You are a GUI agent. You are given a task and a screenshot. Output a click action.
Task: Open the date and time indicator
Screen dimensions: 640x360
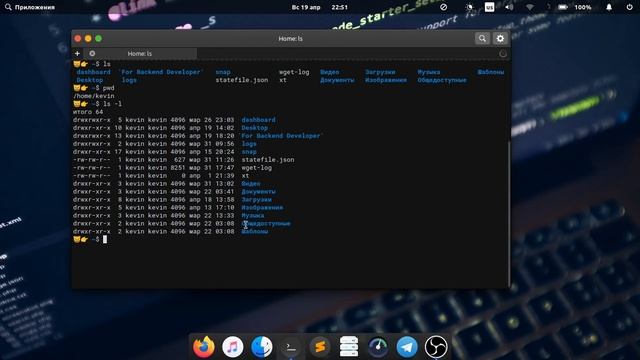click(x=320, y=7)
